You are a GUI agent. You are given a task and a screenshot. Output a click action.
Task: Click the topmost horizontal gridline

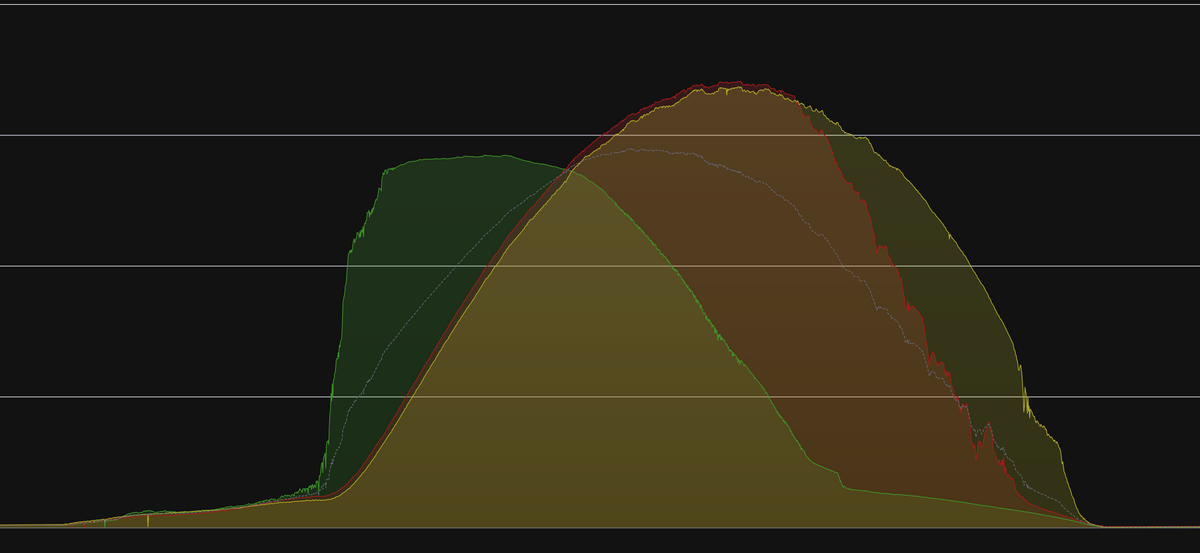[600, 4]
